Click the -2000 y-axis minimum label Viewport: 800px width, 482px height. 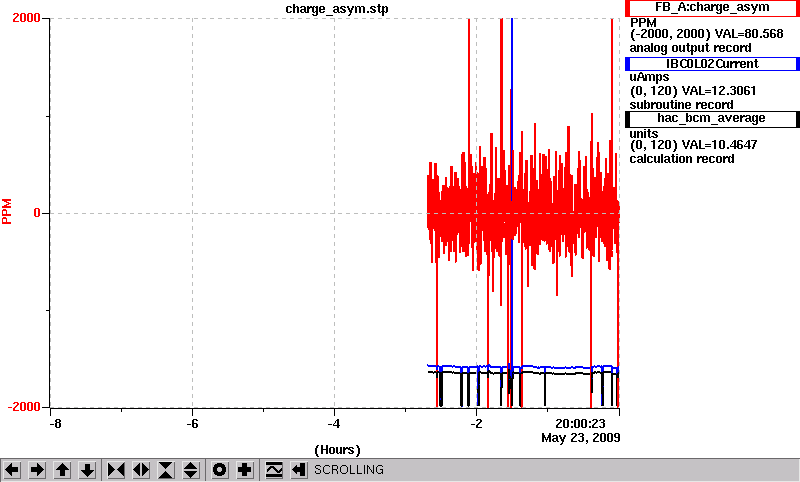[24, 407]
